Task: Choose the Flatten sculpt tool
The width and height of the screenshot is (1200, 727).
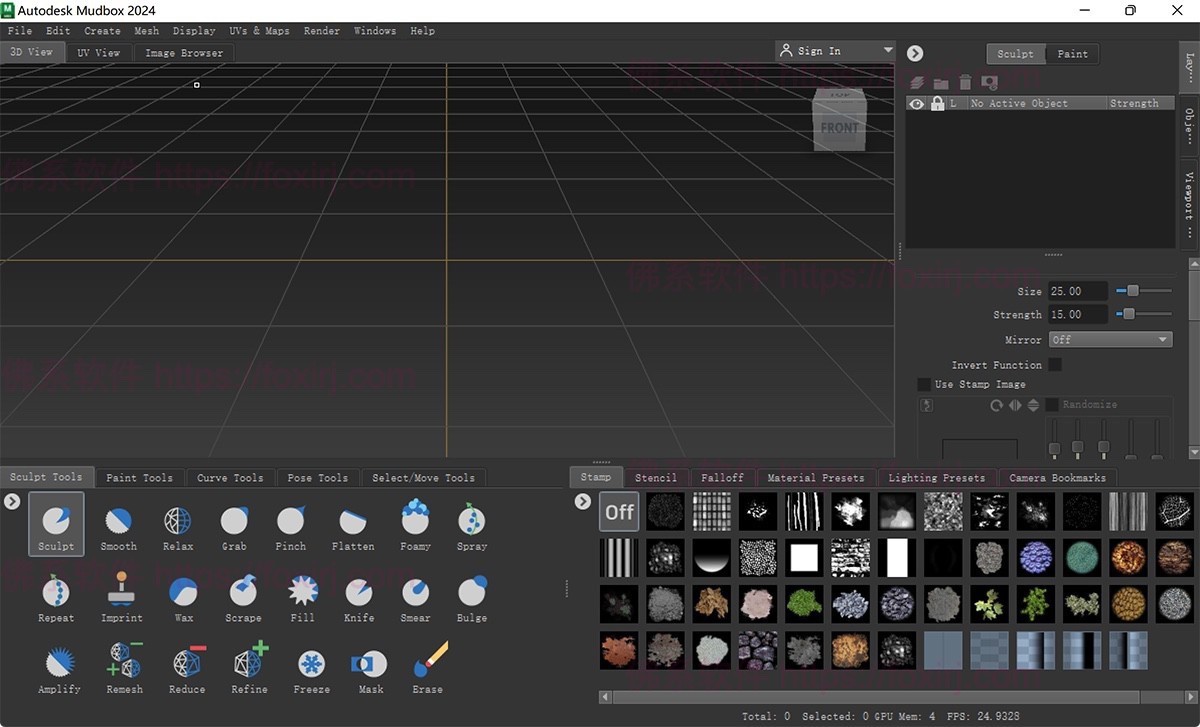Action: 352,523
